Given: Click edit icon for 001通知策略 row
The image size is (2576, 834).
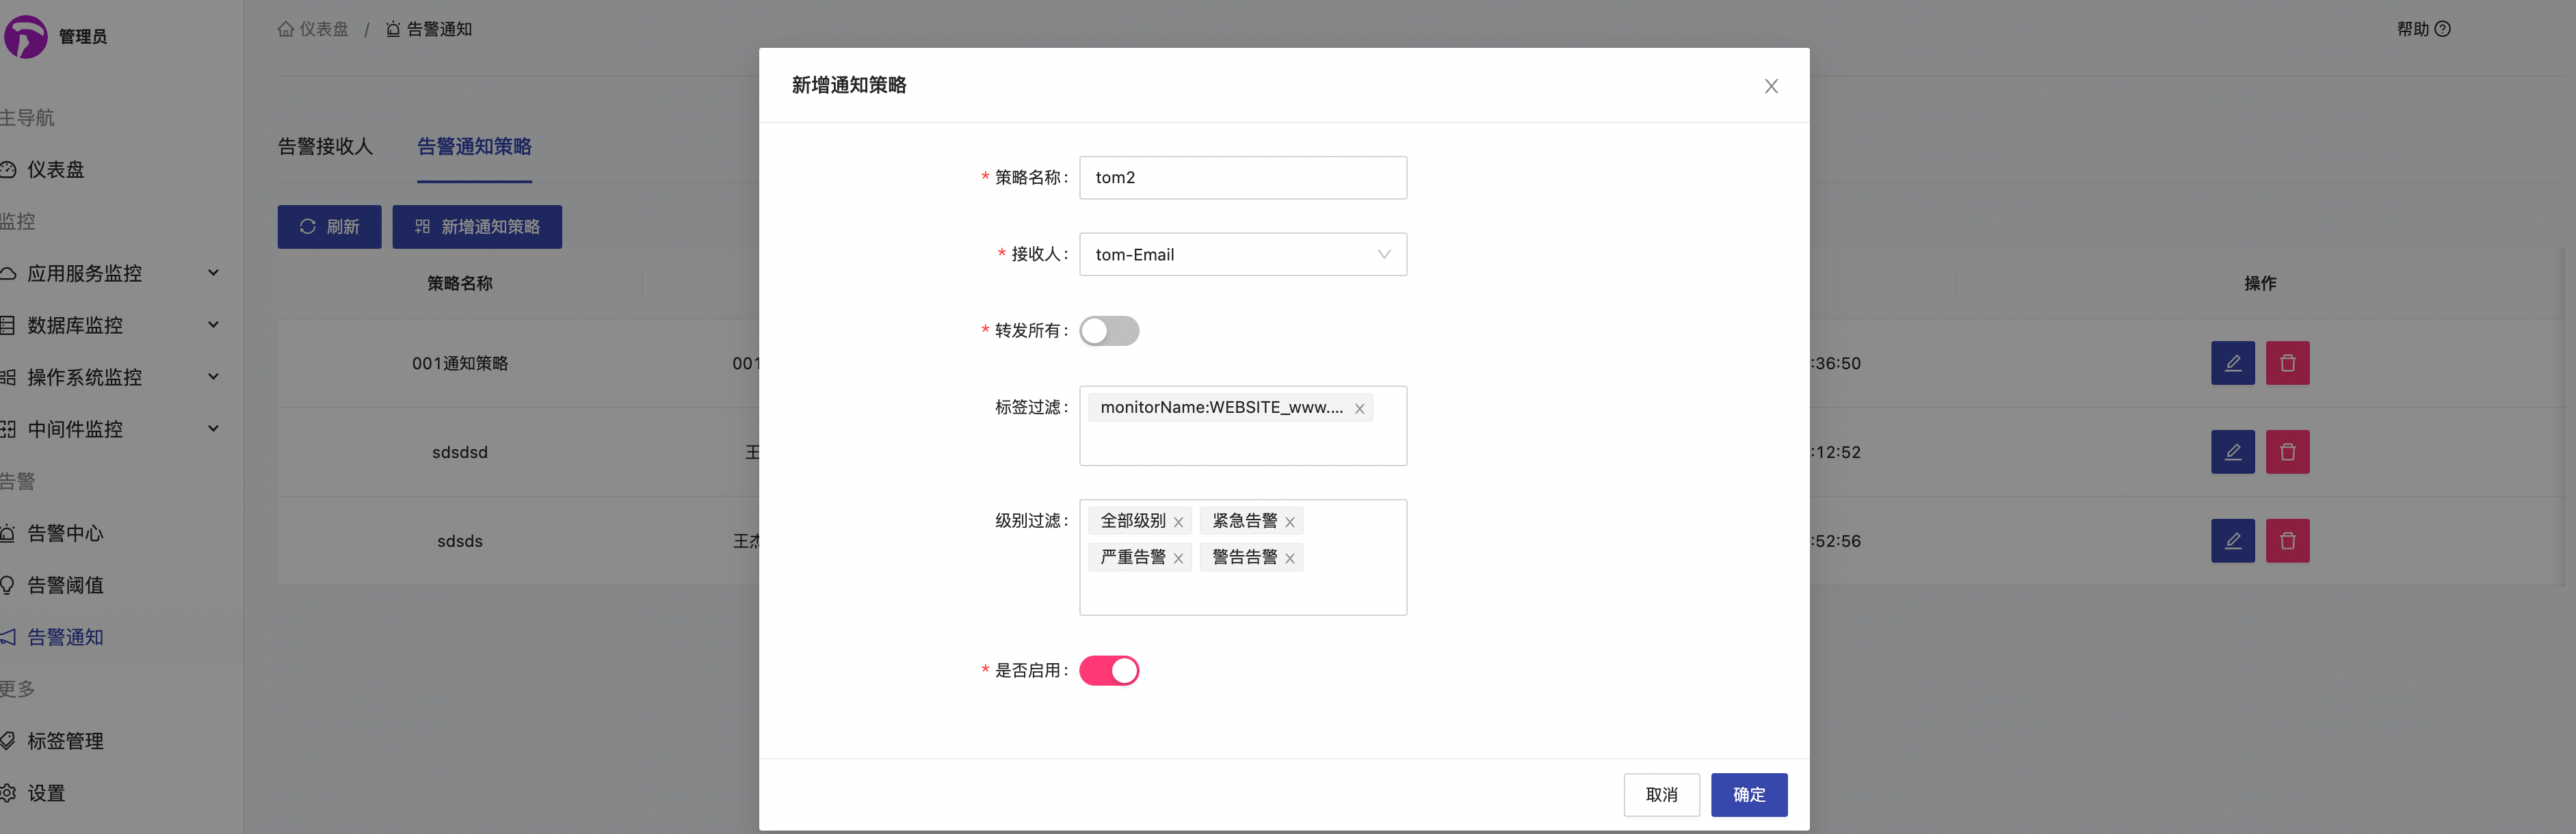Looking at the screenshot, I should 2232,363.
